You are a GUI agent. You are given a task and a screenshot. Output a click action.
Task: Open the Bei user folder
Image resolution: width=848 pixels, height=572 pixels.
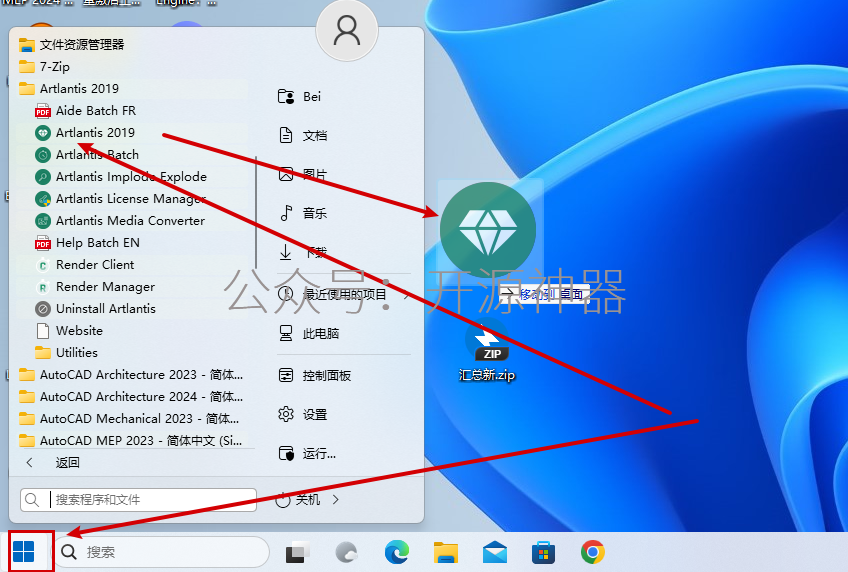[300, 97]
